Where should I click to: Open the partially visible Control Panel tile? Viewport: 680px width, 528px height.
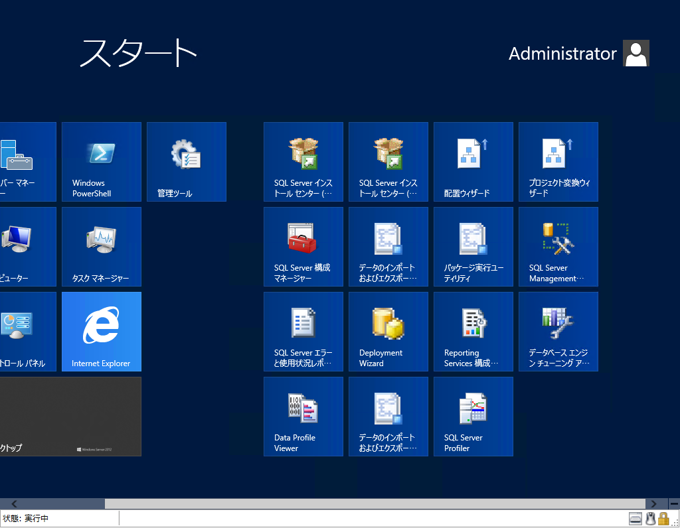(x=28, y=332)
